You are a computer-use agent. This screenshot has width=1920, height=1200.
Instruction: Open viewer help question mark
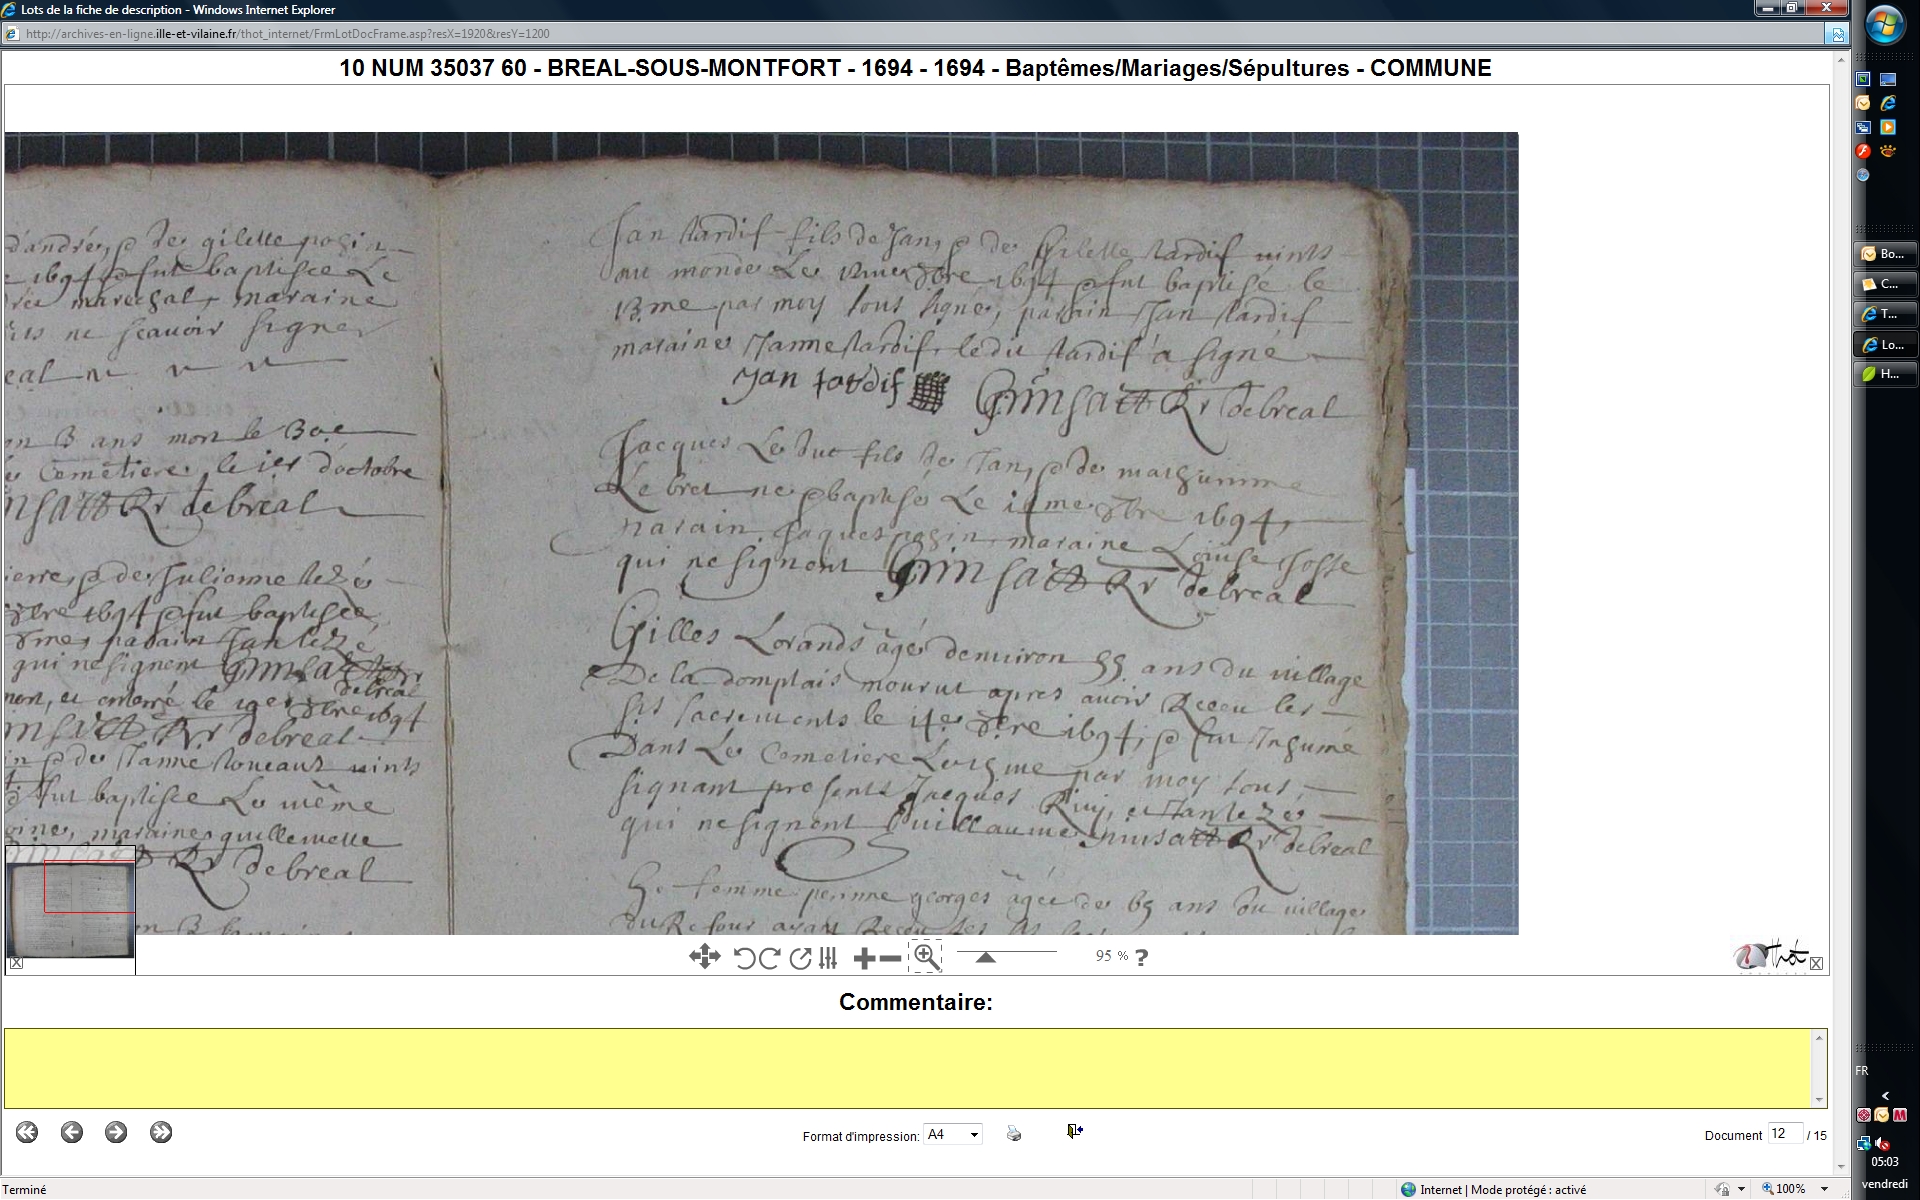tap(1141, 957)
